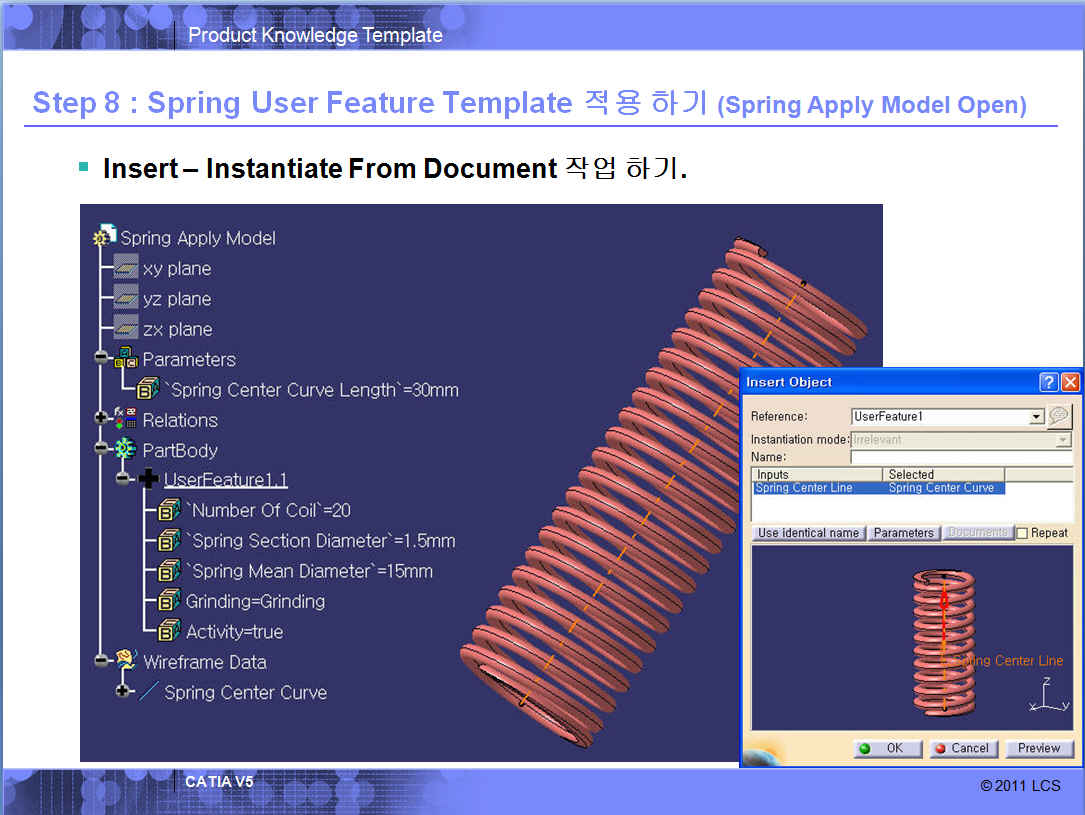Enable the Repeat checkbox
This screenshot has width=1085, height=815.
click(x=1022, y=533)
